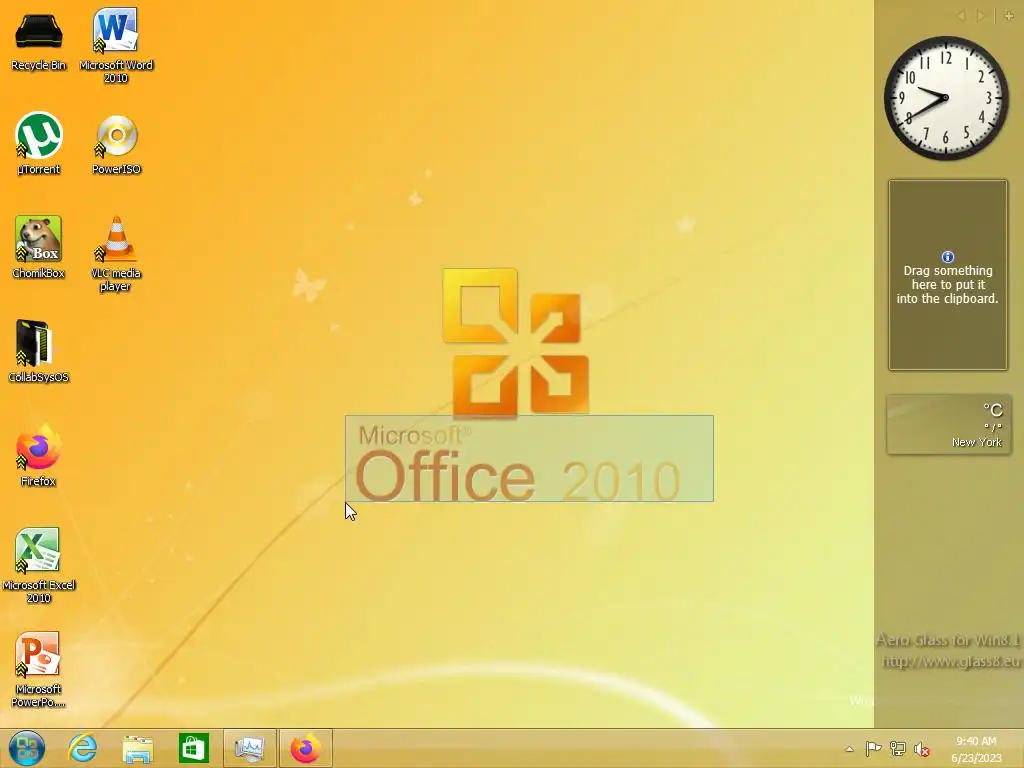This screenshot has height=768, width=1024.
Task: Open the Recycle Bin desktop icon
Action: (39, 39)
